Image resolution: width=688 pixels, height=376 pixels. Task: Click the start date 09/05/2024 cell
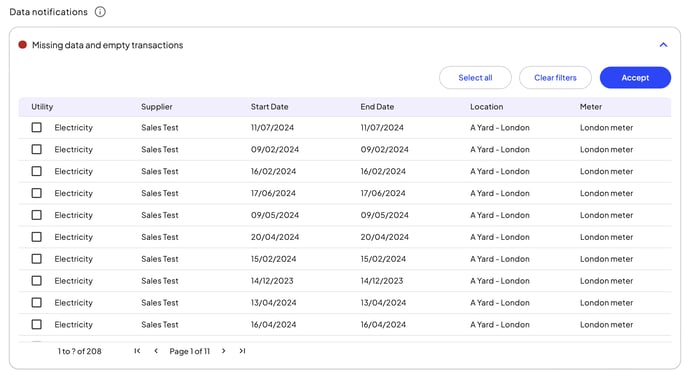(x=275, y=215)
